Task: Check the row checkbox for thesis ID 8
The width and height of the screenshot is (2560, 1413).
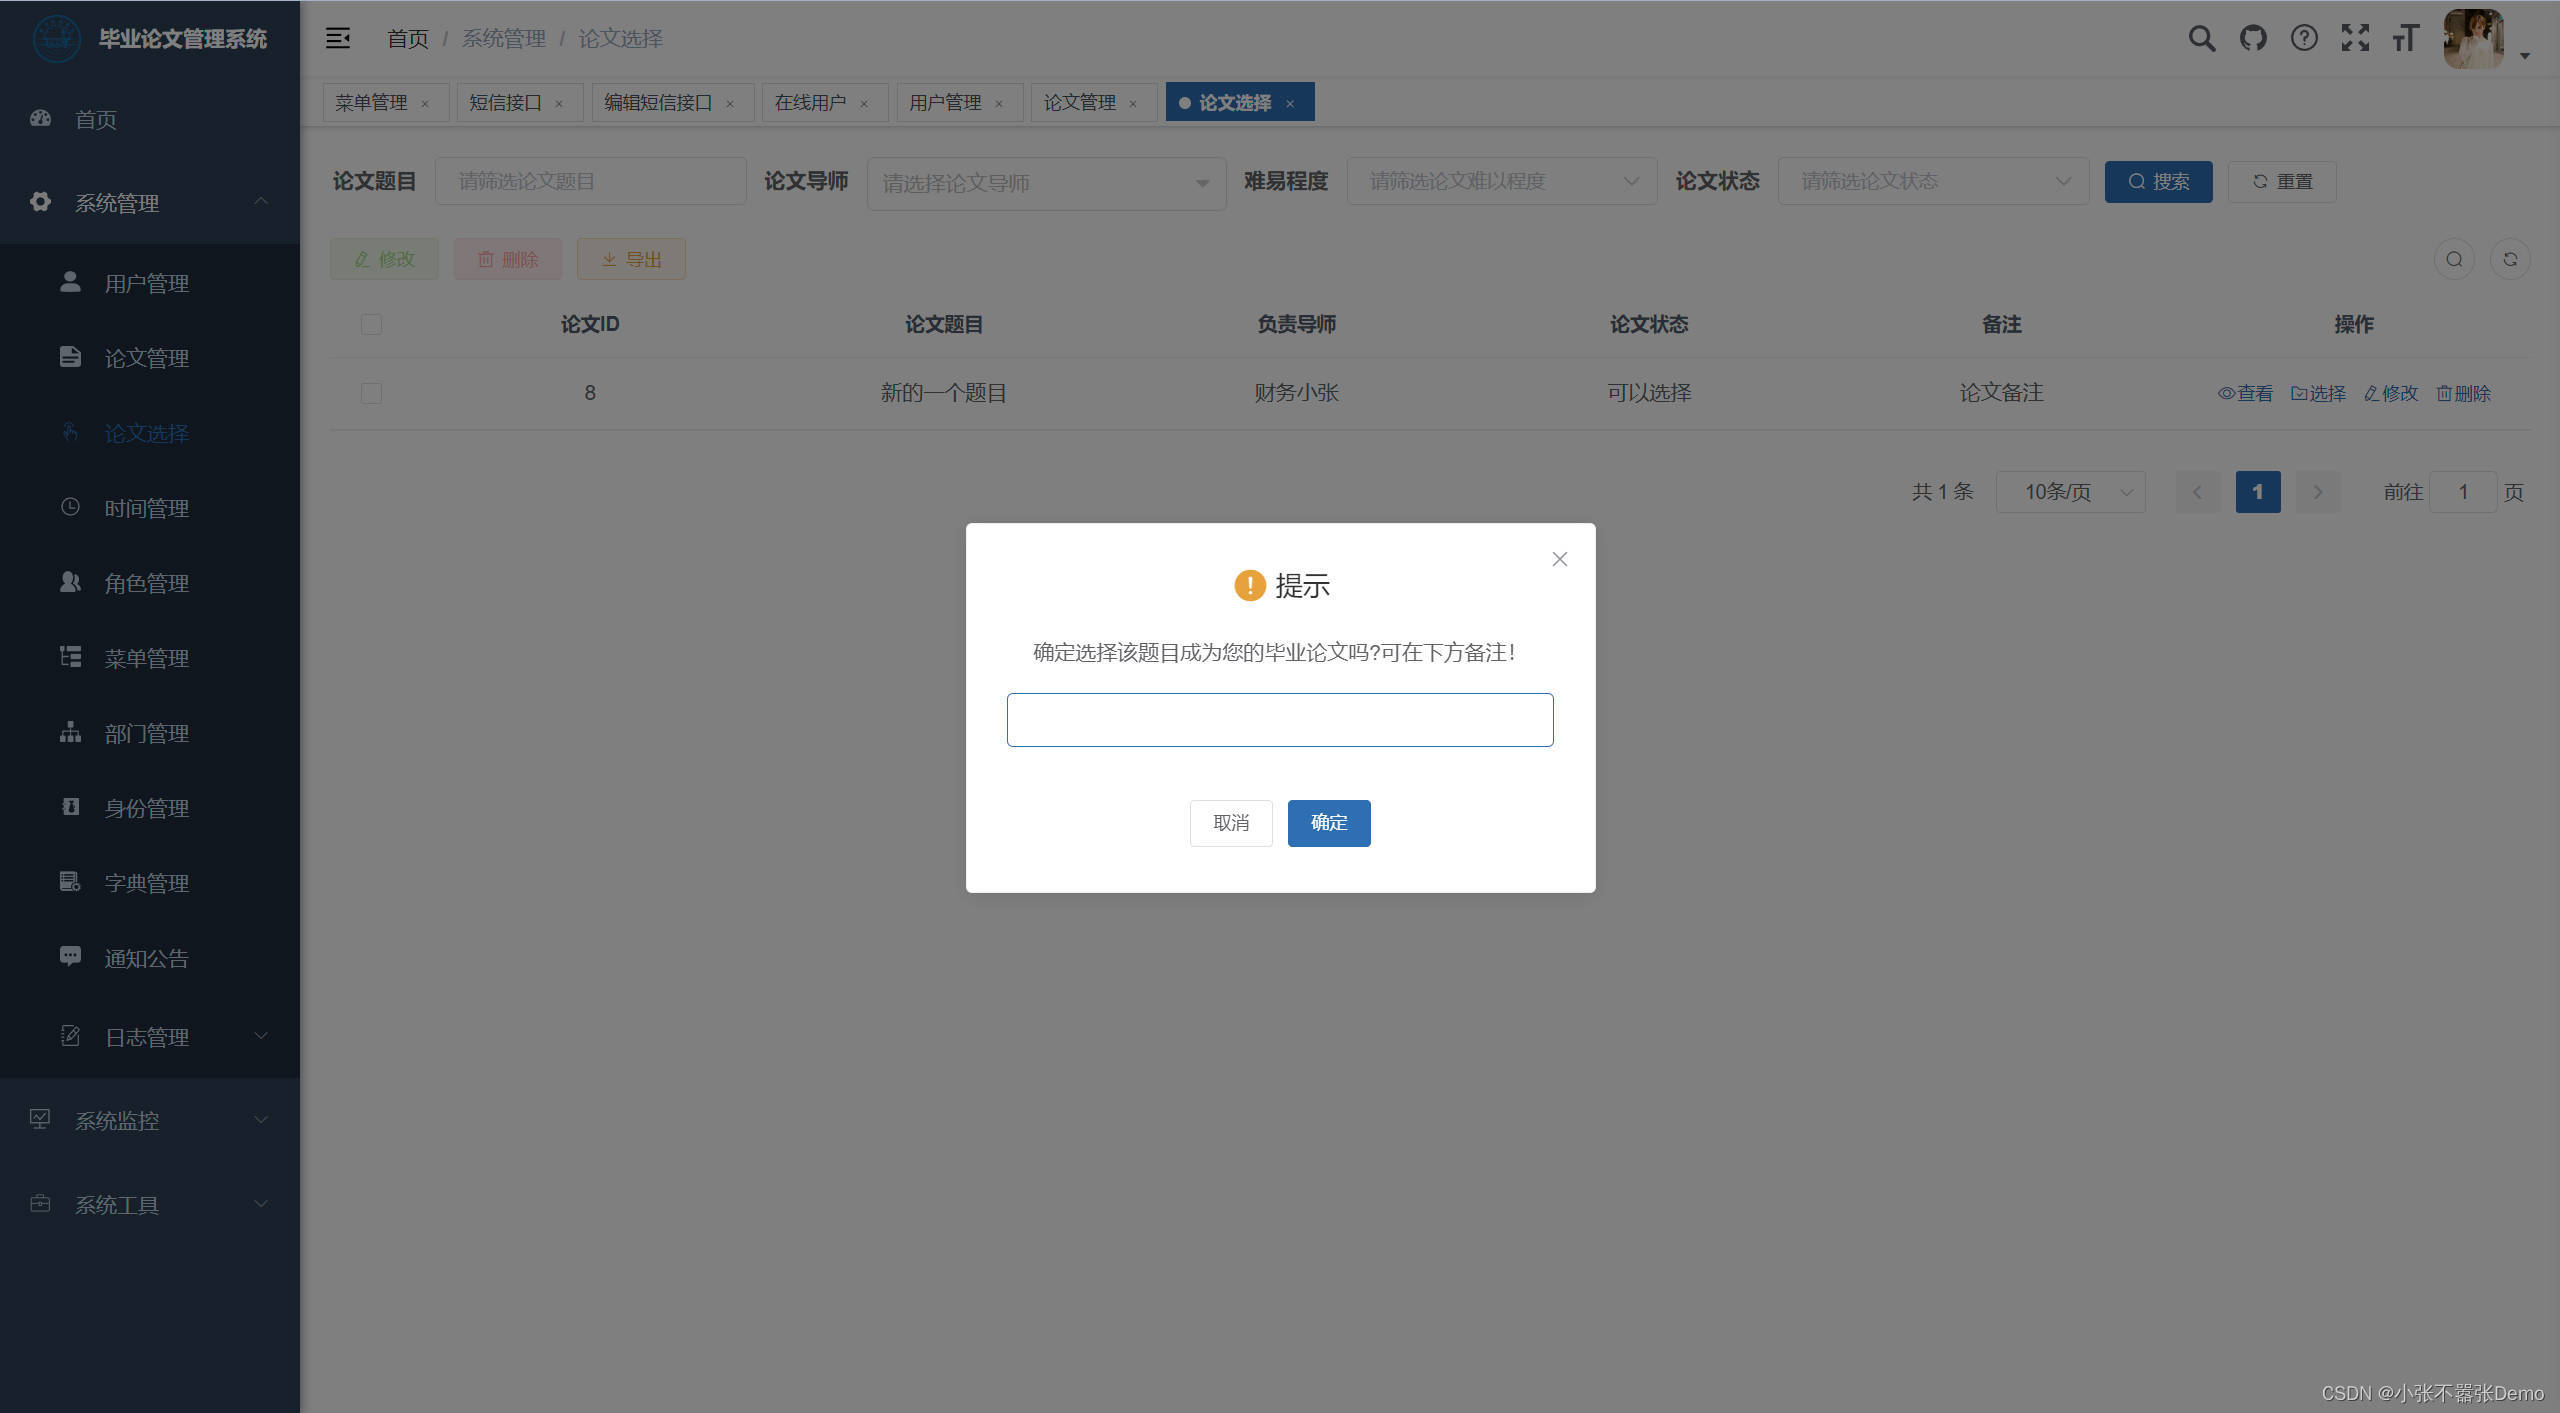Action: [x=371, y=393]
